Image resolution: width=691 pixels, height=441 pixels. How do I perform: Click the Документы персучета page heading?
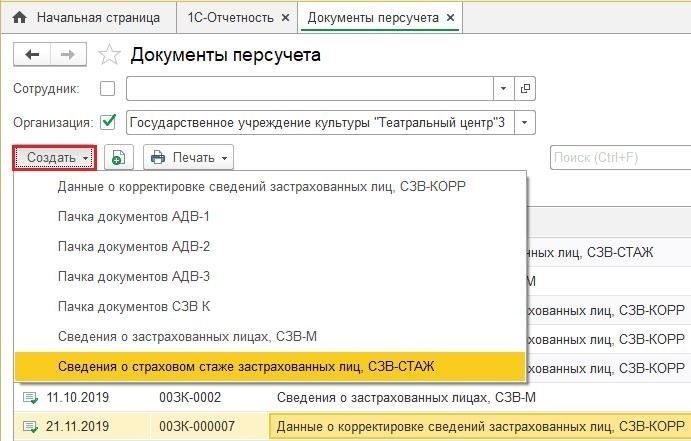click(x=226, y=55)
